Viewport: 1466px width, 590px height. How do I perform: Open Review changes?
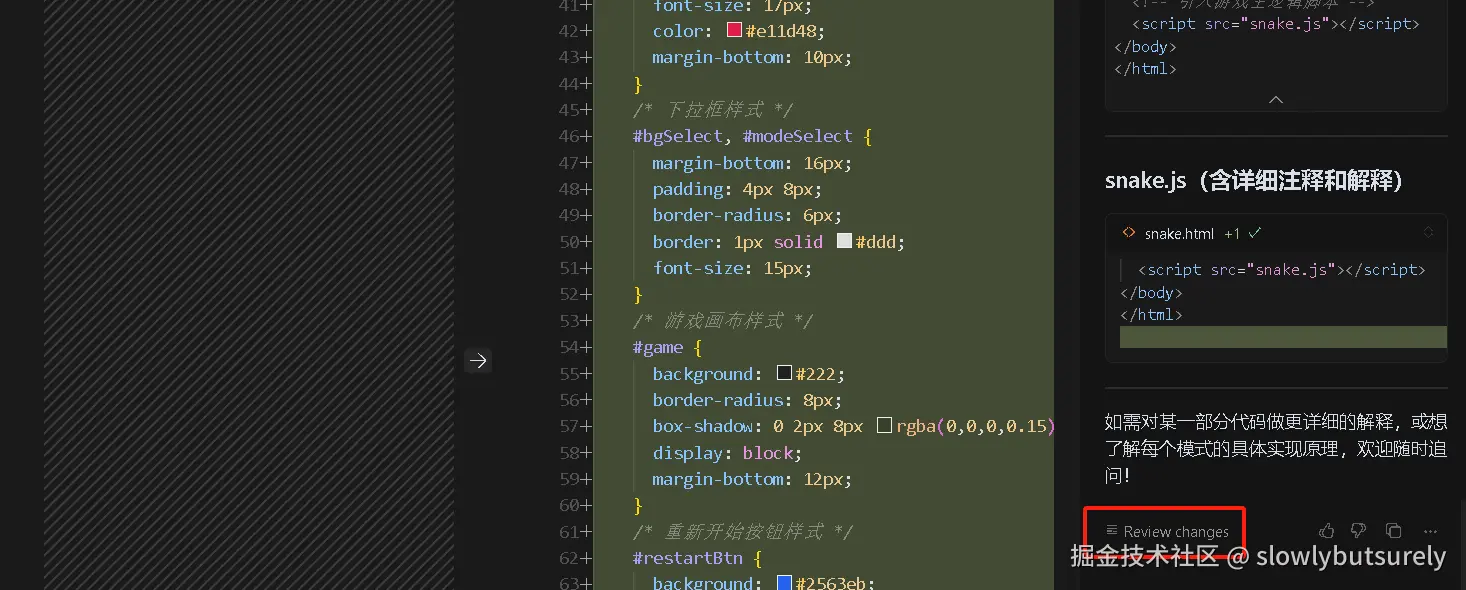1167,532
